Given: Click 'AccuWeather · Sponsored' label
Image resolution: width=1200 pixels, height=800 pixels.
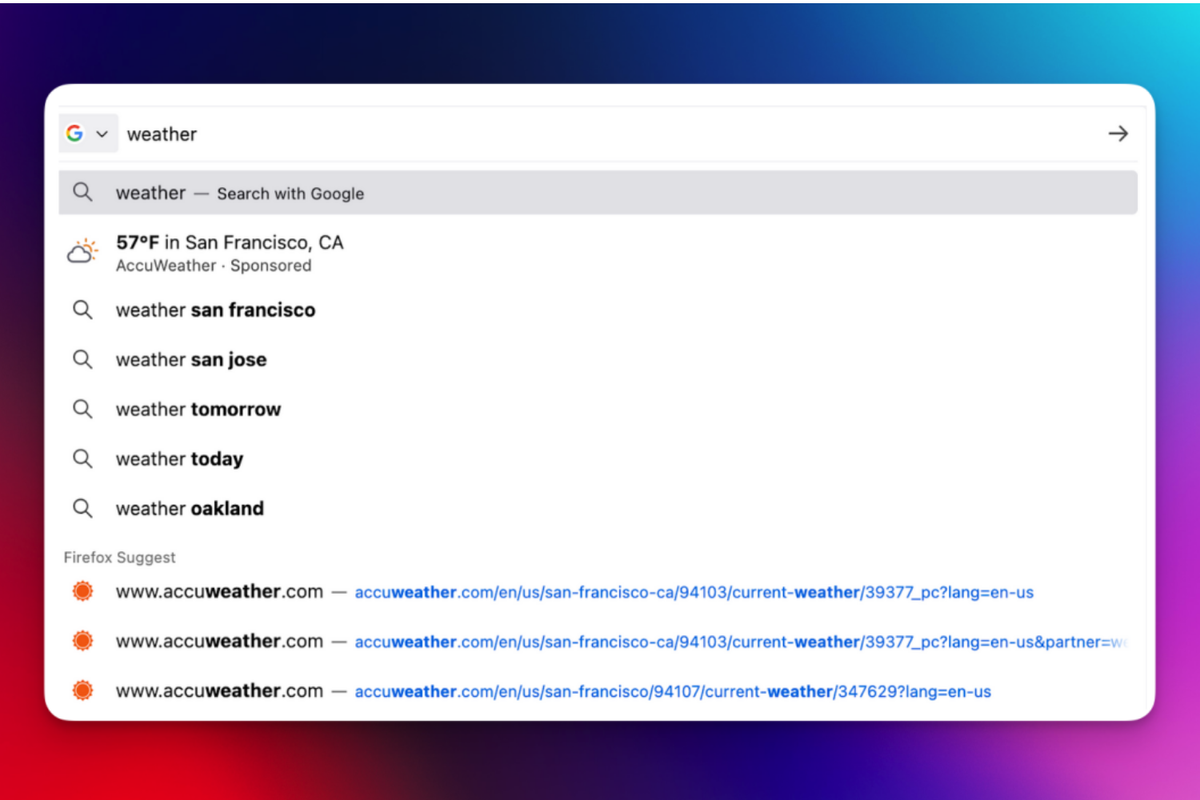Looking at the screenshot, I should pos(214,266).
